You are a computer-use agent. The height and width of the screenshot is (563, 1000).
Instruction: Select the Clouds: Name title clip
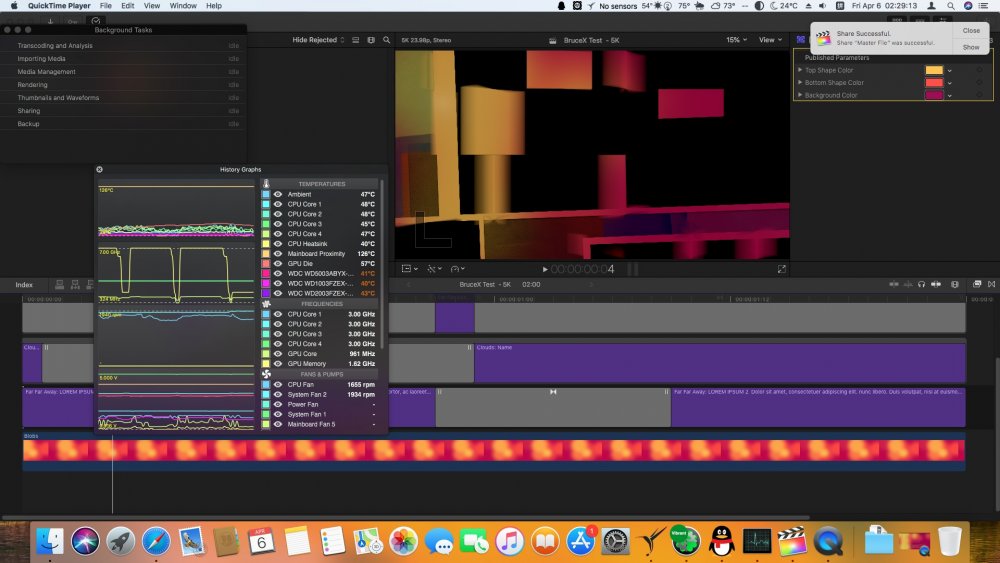coord(719,363)
